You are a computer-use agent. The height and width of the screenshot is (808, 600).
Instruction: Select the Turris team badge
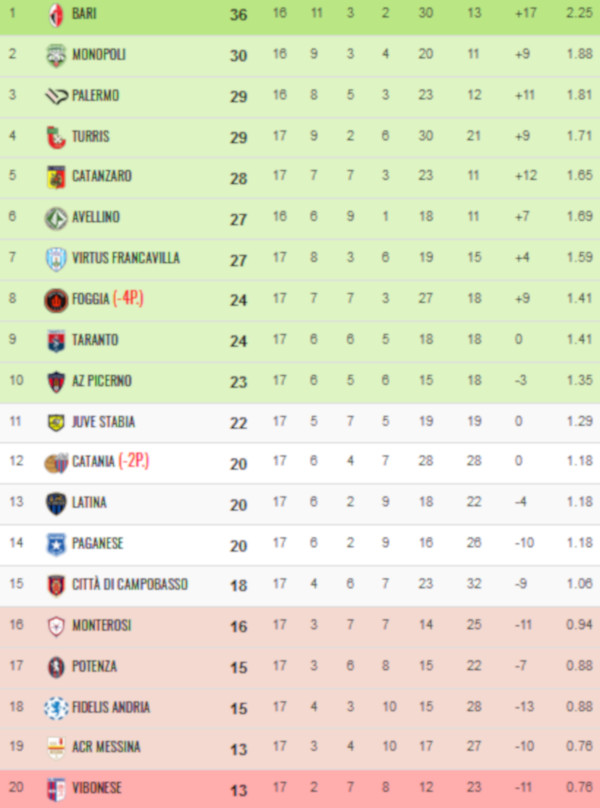56,137
